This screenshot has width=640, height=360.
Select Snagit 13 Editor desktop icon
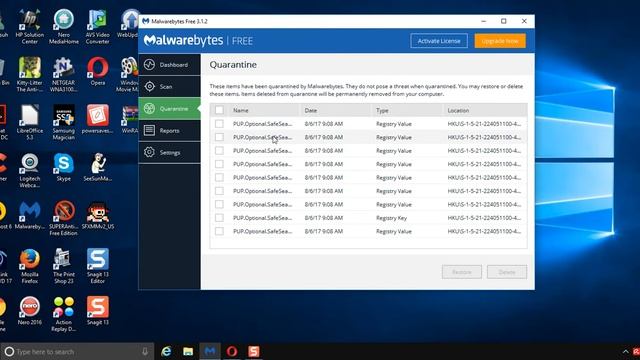[x=98, y=266]
